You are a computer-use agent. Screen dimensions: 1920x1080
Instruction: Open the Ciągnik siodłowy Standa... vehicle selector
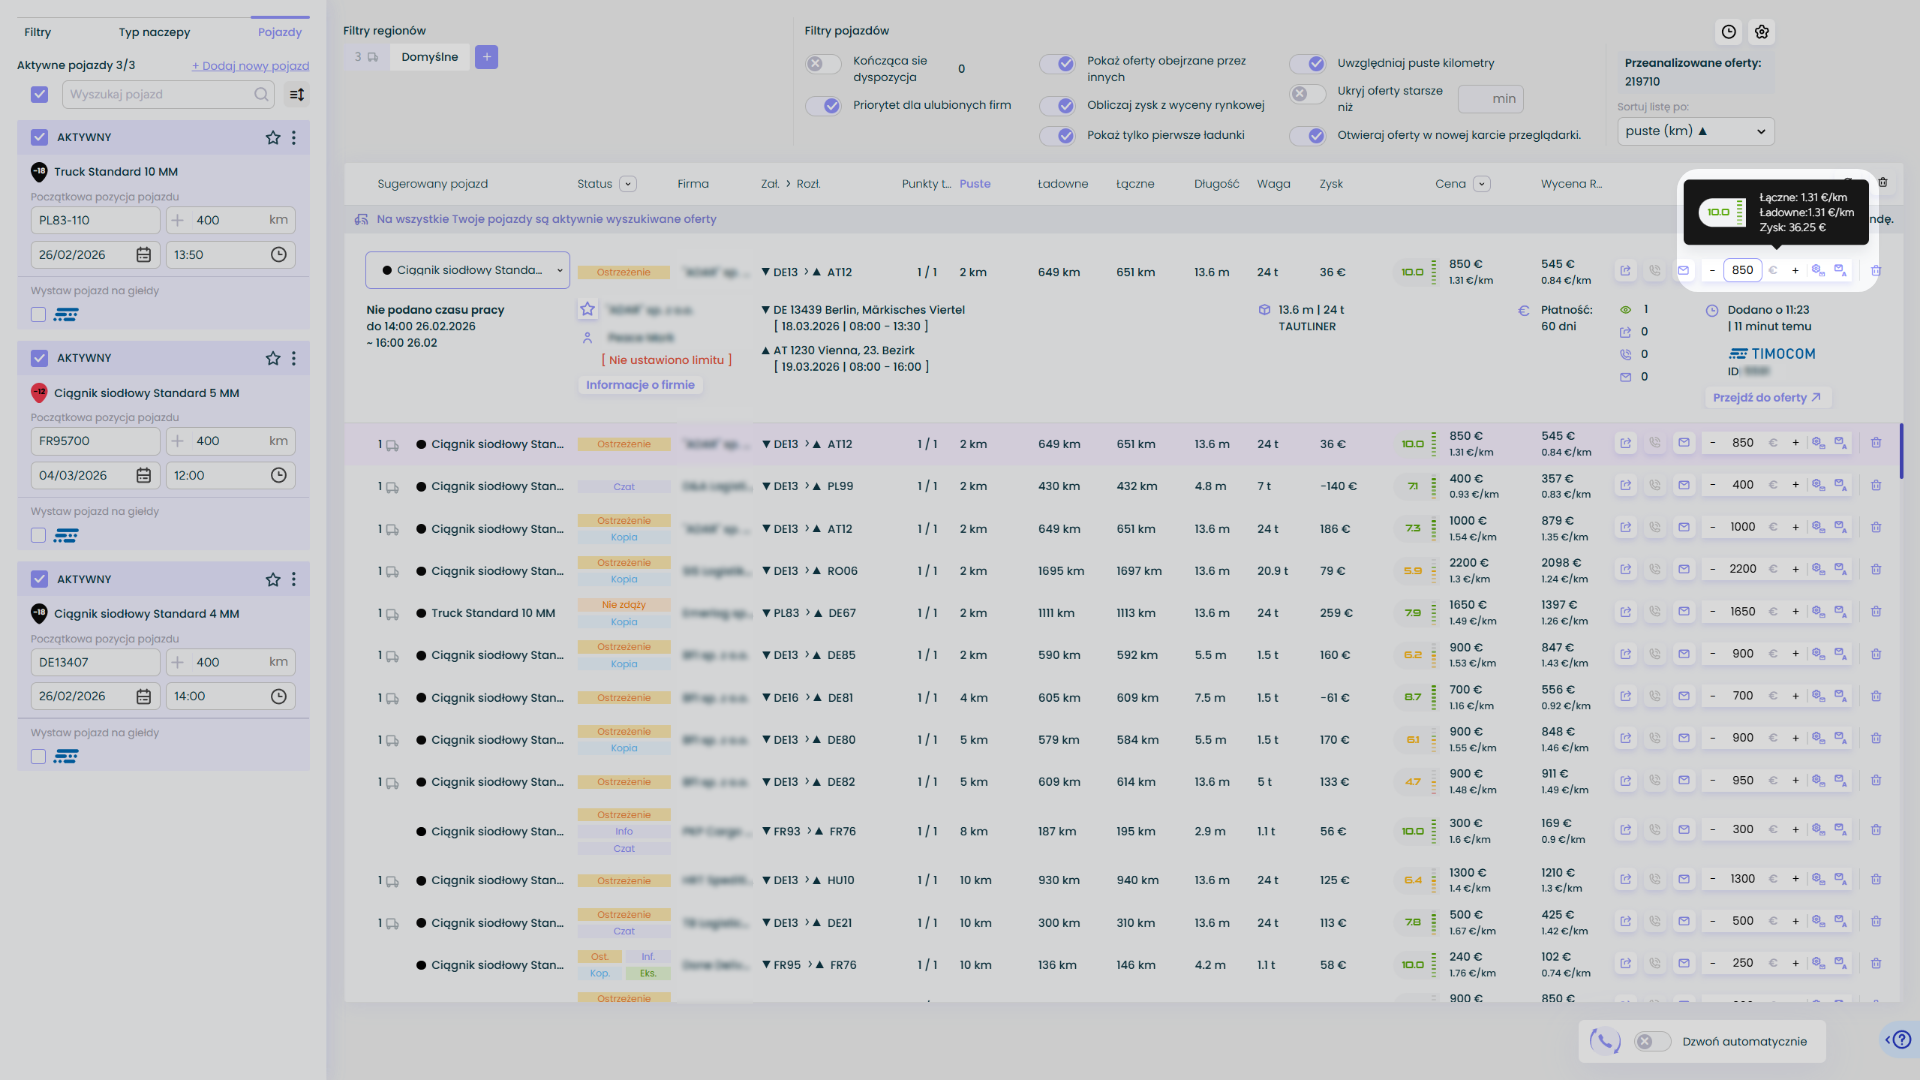[x=468, y=271]
